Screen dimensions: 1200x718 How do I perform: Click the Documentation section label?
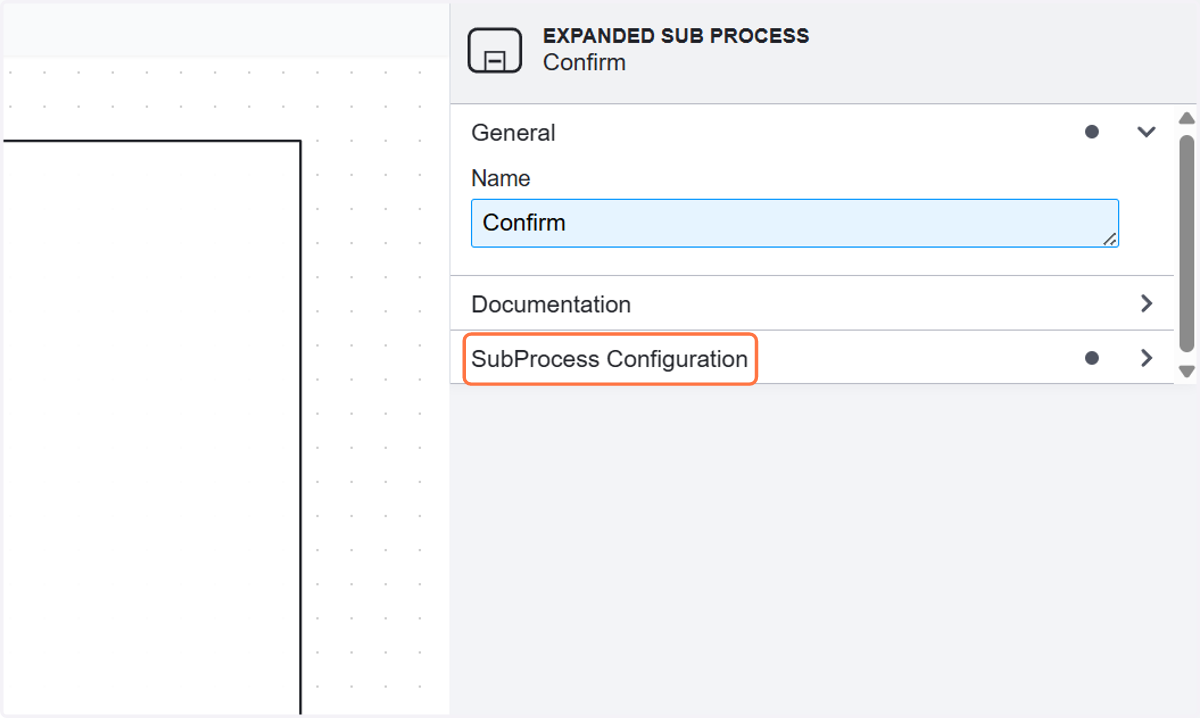pyautogui.click(x=551, y=304)
